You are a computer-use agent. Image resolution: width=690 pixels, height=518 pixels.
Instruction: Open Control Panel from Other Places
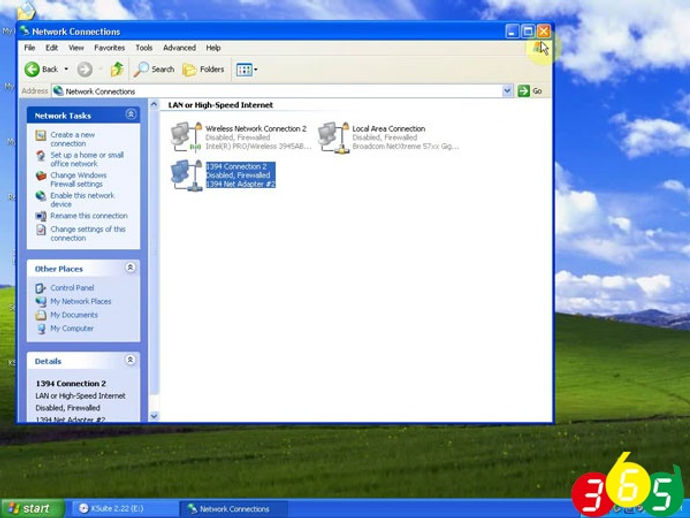(x=72, y=288)
